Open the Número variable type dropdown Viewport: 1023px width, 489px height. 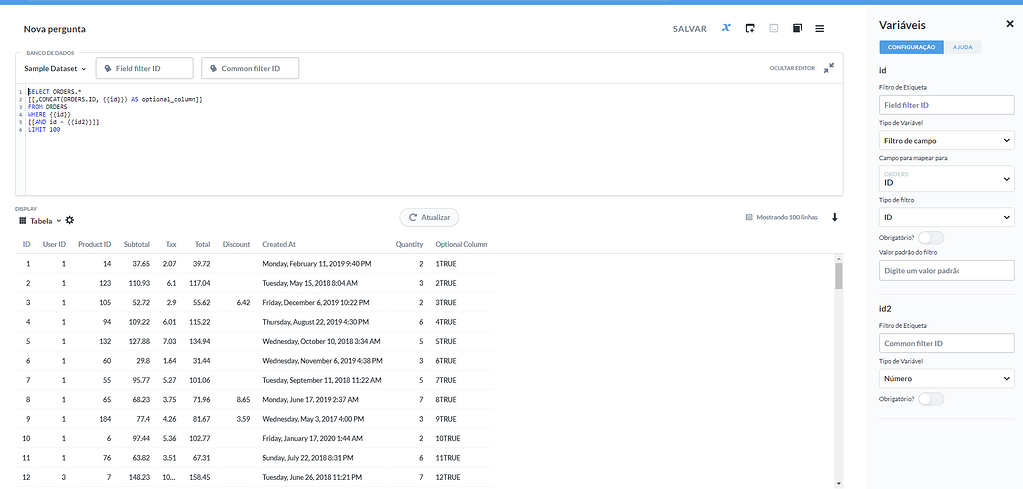[947, 378]
